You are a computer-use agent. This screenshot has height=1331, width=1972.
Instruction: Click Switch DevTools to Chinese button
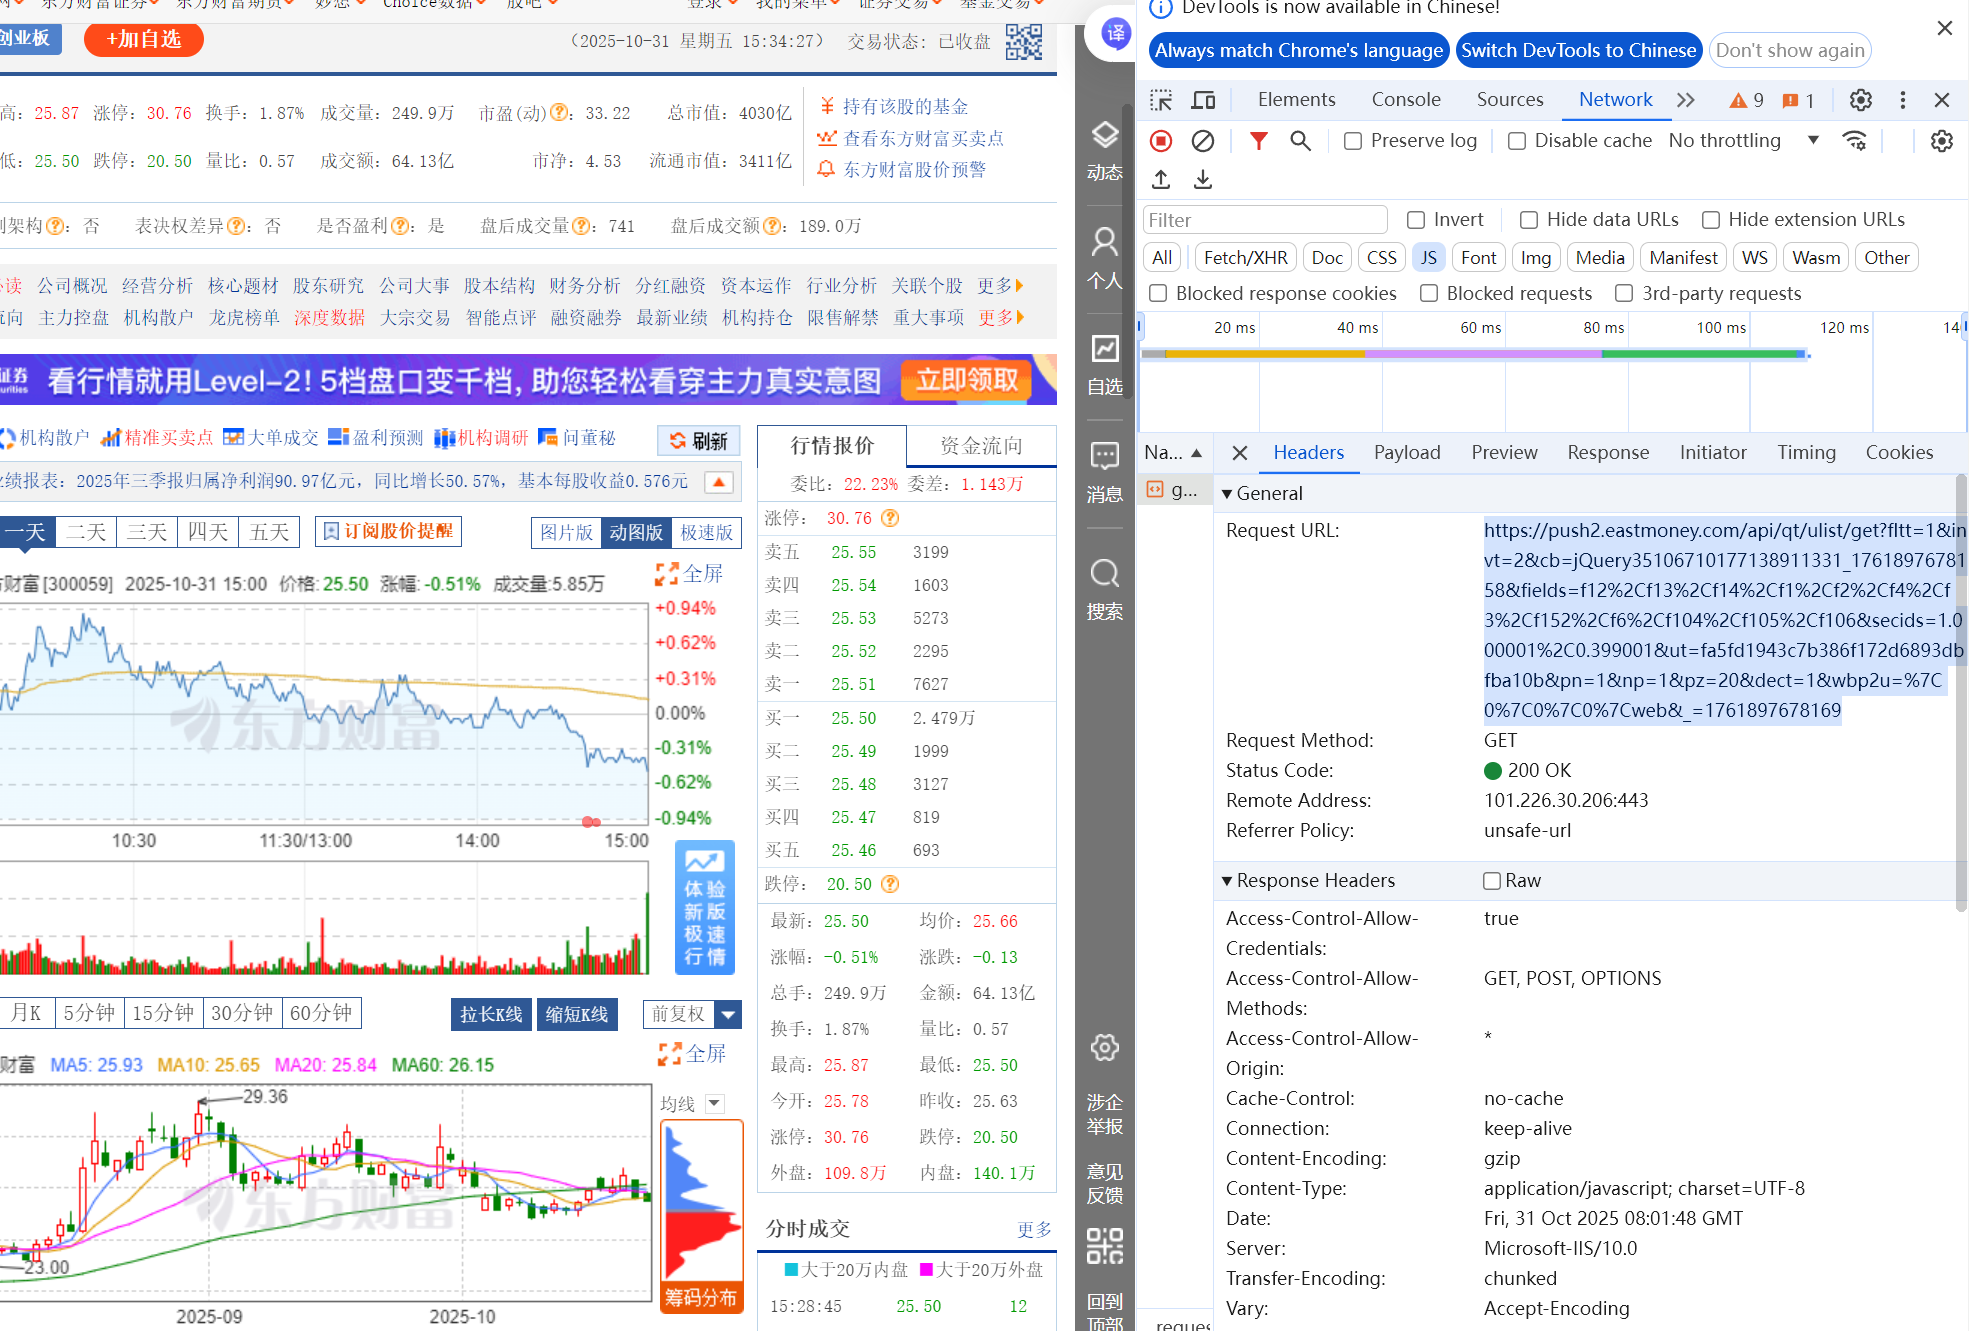1578,51
